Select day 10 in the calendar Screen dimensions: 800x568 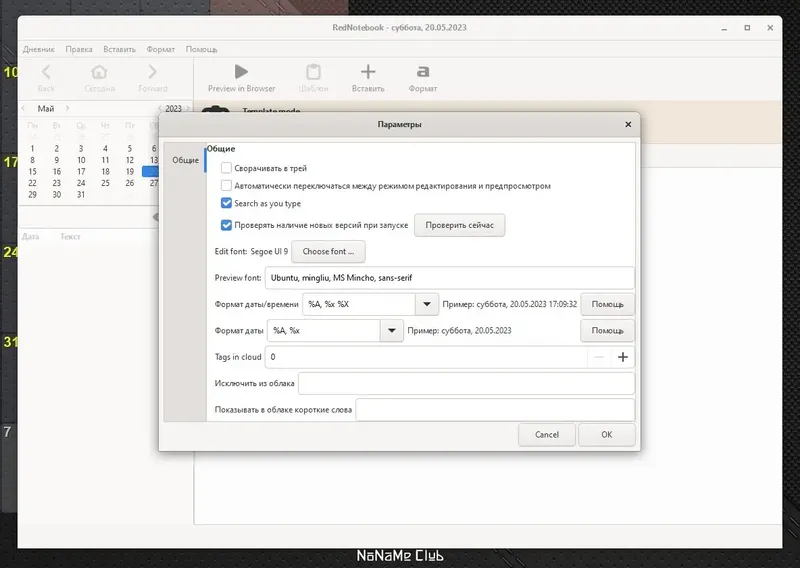point(81,160)
